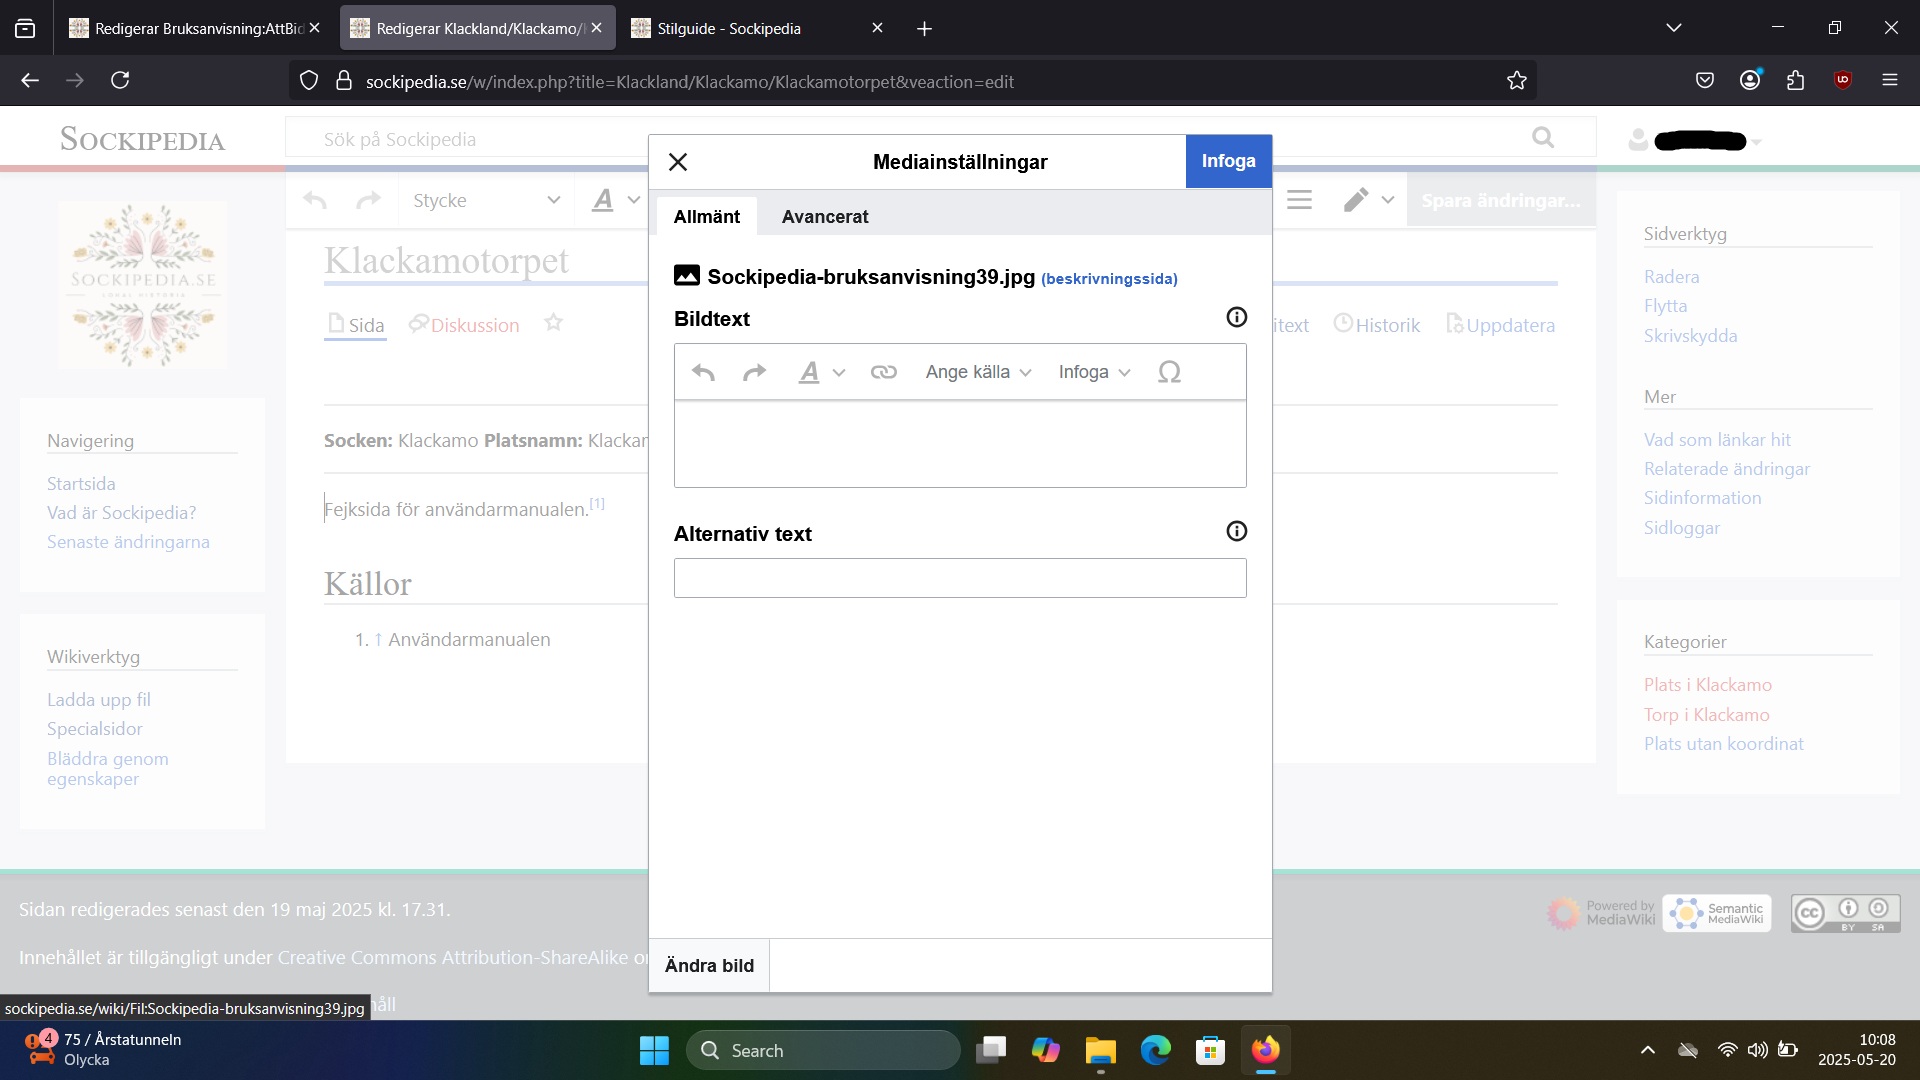Viewport: 1920px width, 1080px height.
Task: Click the Ändra bild button
Action: click(709, 965)
